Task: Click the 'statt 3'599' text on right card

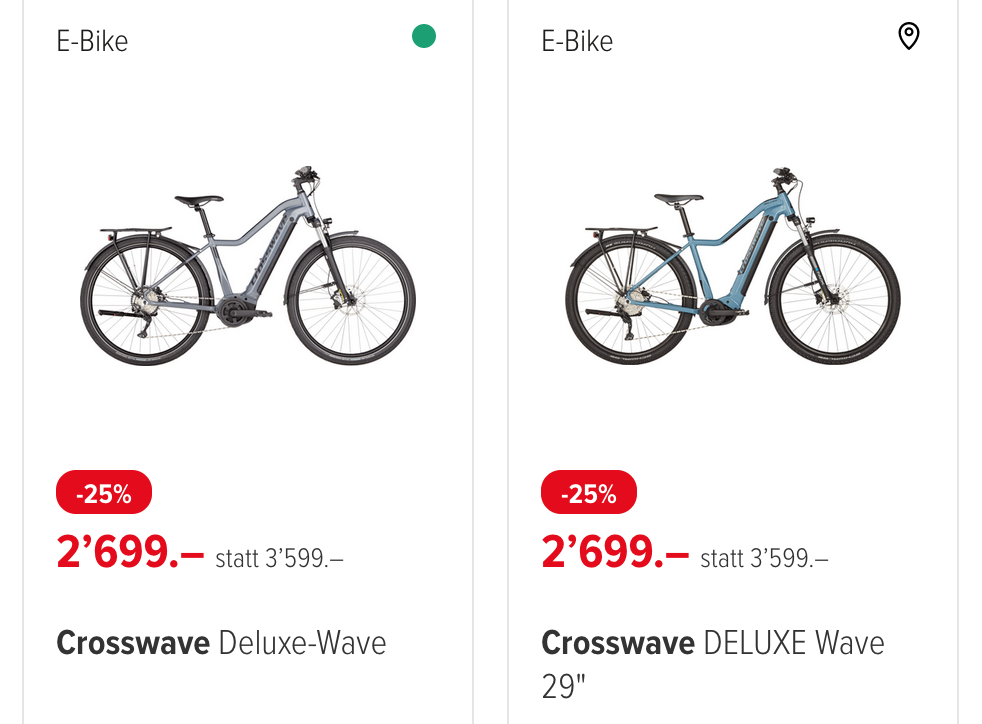Action: pos(764,558)
